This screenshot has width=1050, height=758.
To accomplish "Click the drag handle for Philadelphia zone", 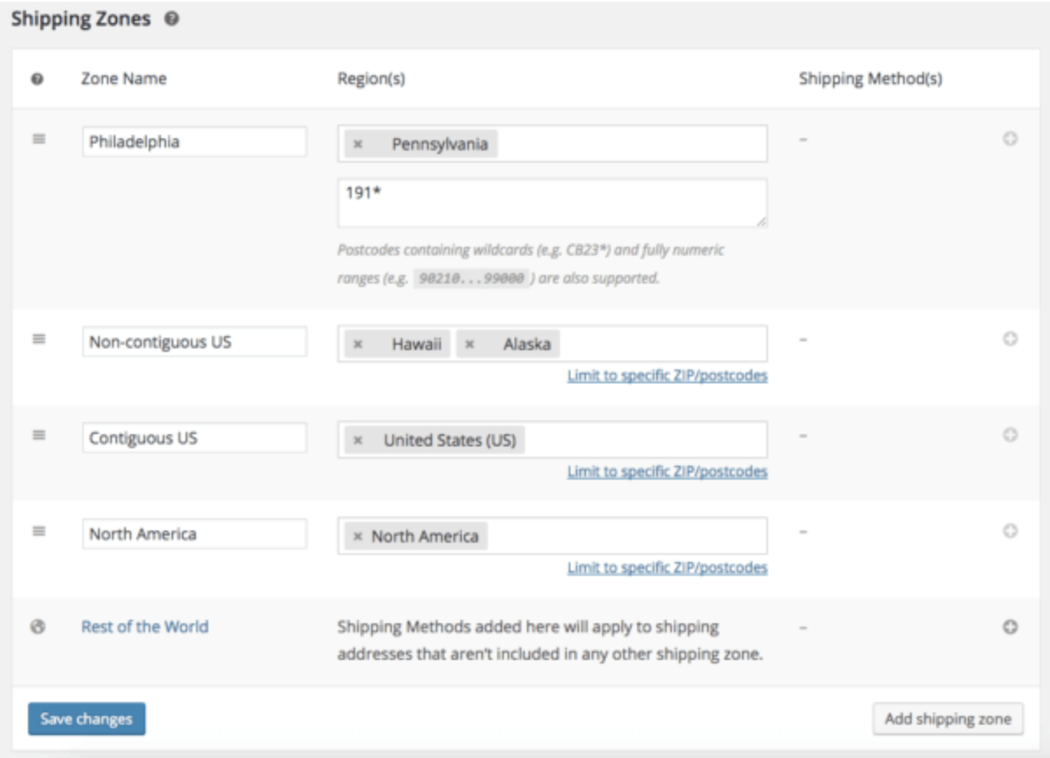I will point(39,139).
